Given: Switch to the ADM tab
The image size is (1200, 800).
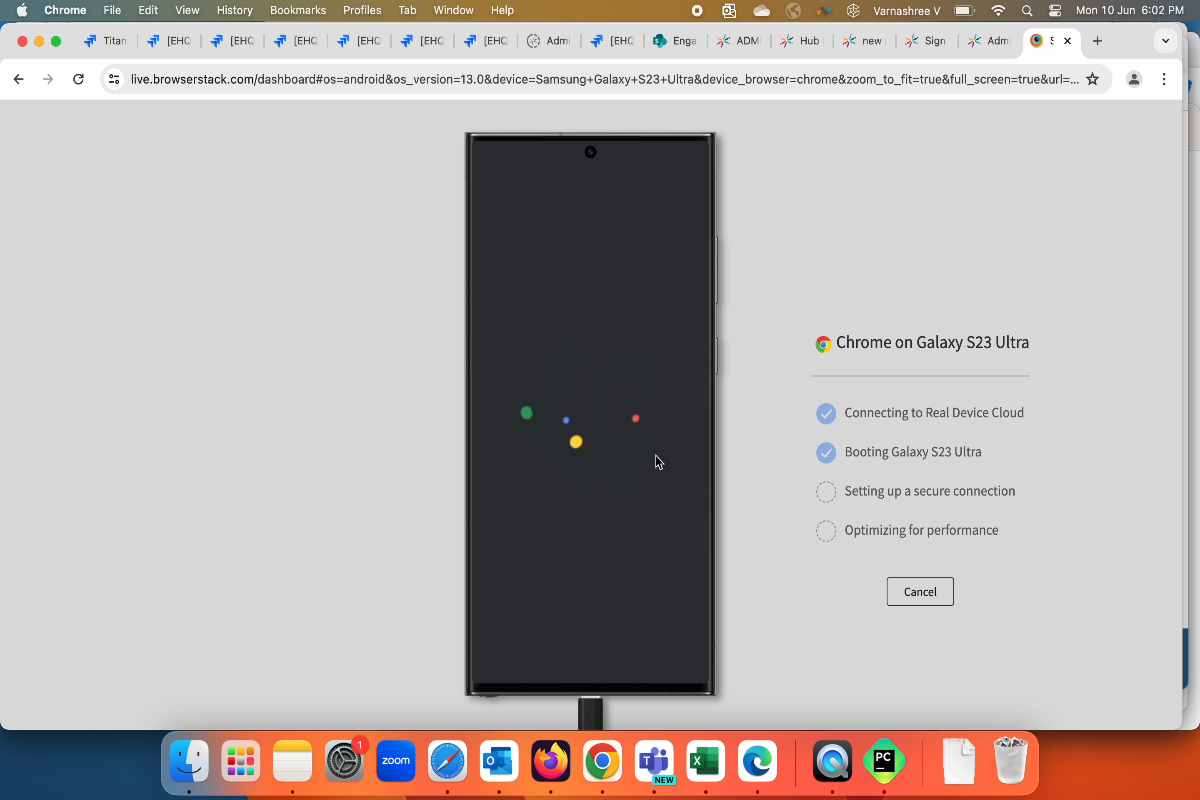Looking at the screenshot, I should (x=738, y=41).
